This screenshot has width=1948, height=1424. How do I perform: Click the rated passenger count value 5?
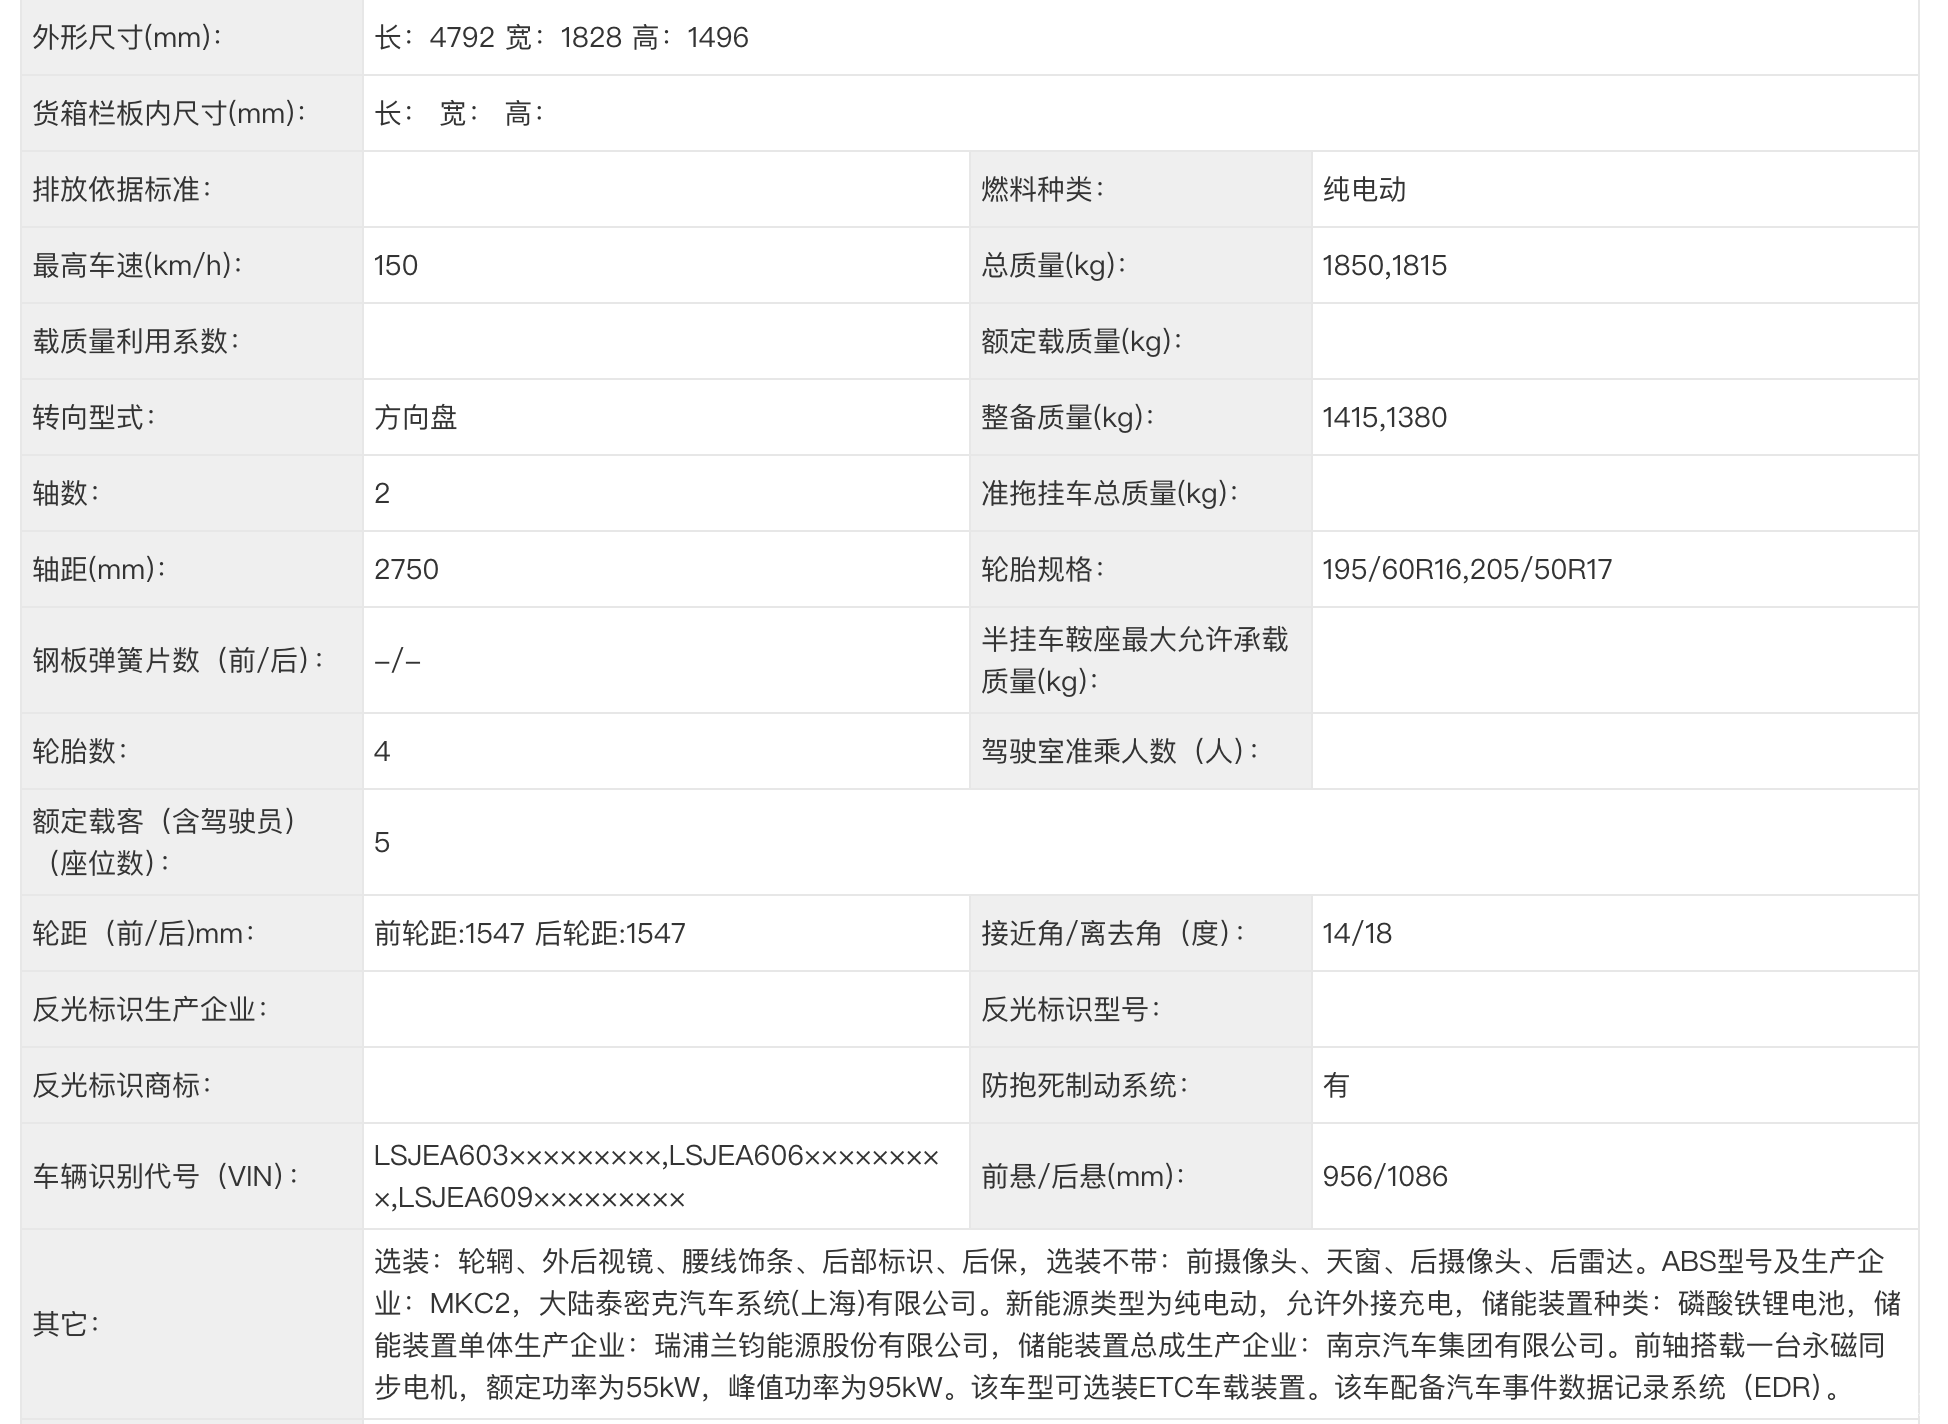382,842
